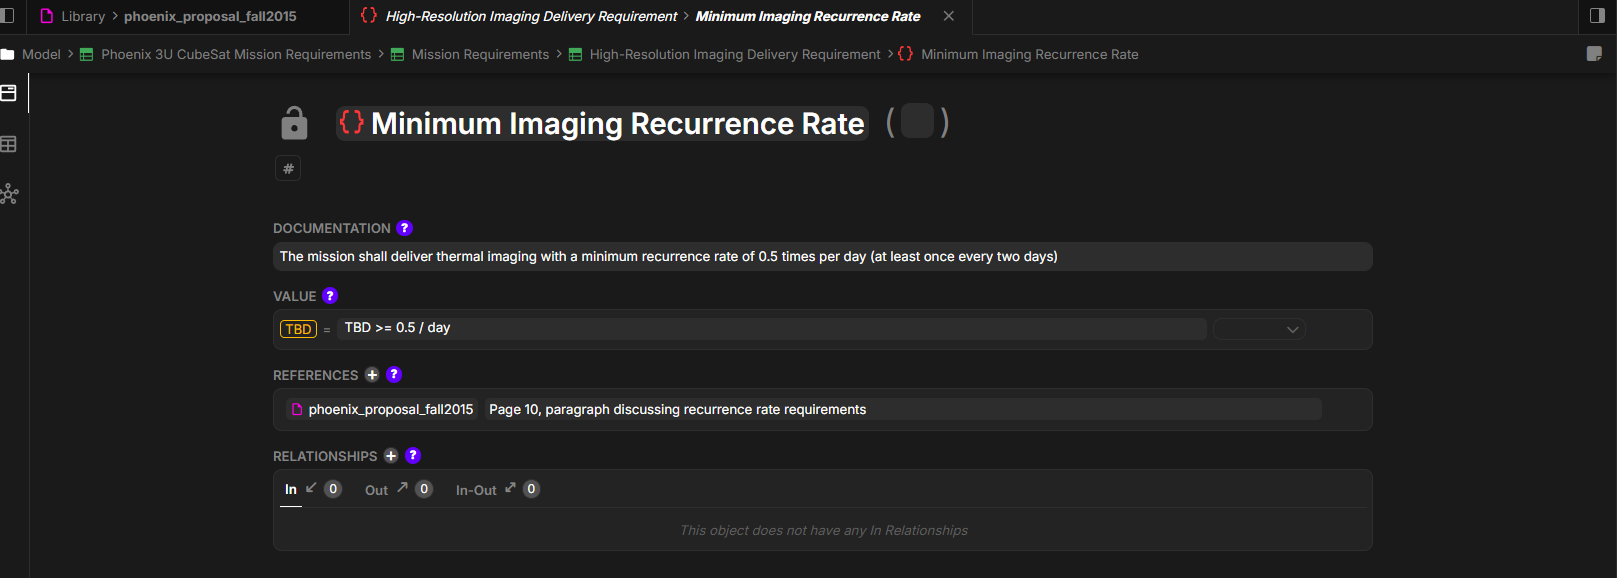
Task: Open the High-Resolution Imaging Delivery Requirement breadcrumb
Action: [735, 54]
